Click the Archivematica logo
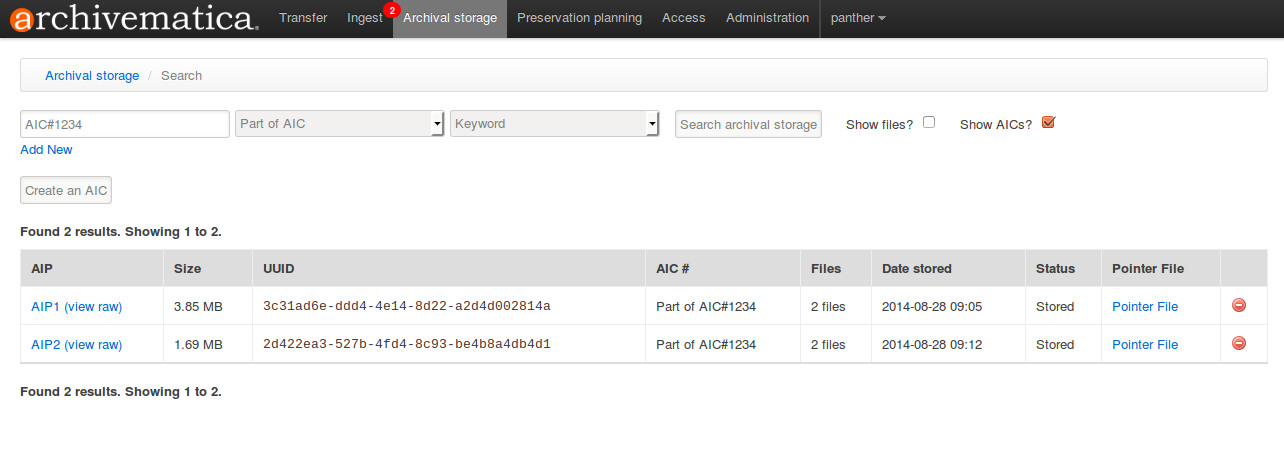 (134, 18)
